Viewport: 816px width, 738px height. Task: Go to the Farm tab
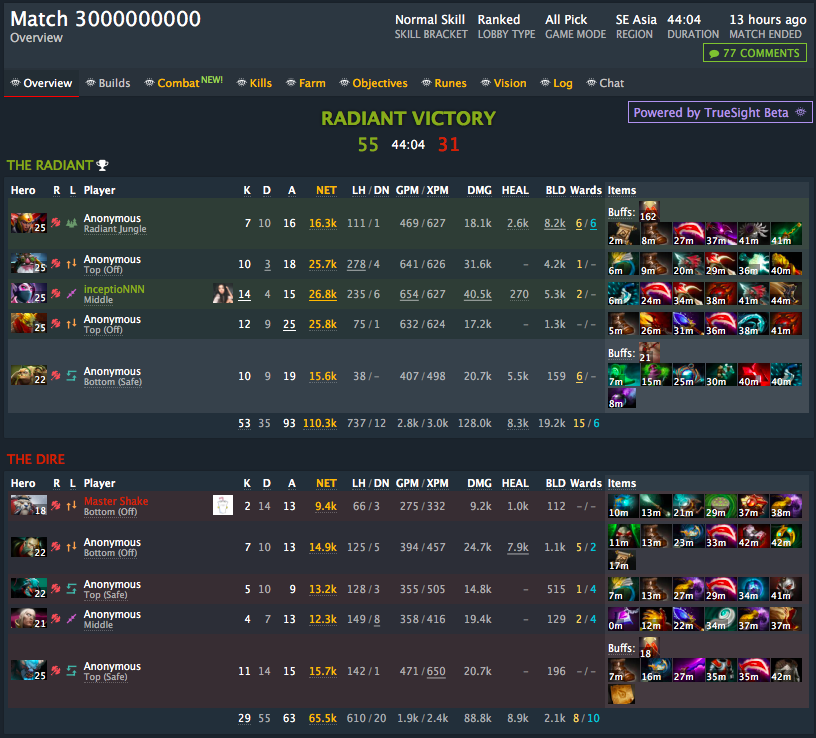pos(305,83)
